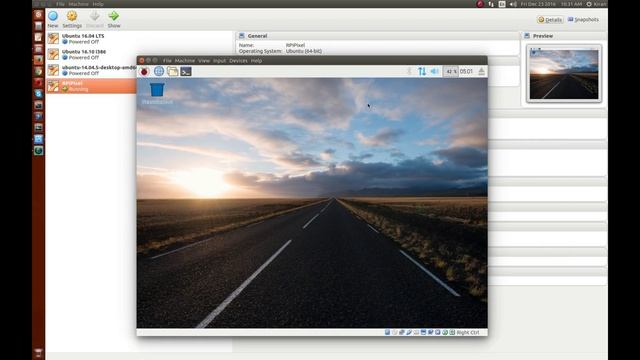This screenshot has height=360, width=640.
Task: Open Machine menu in VirtualBox Manager top bar
Action: (x=78, y=4)
